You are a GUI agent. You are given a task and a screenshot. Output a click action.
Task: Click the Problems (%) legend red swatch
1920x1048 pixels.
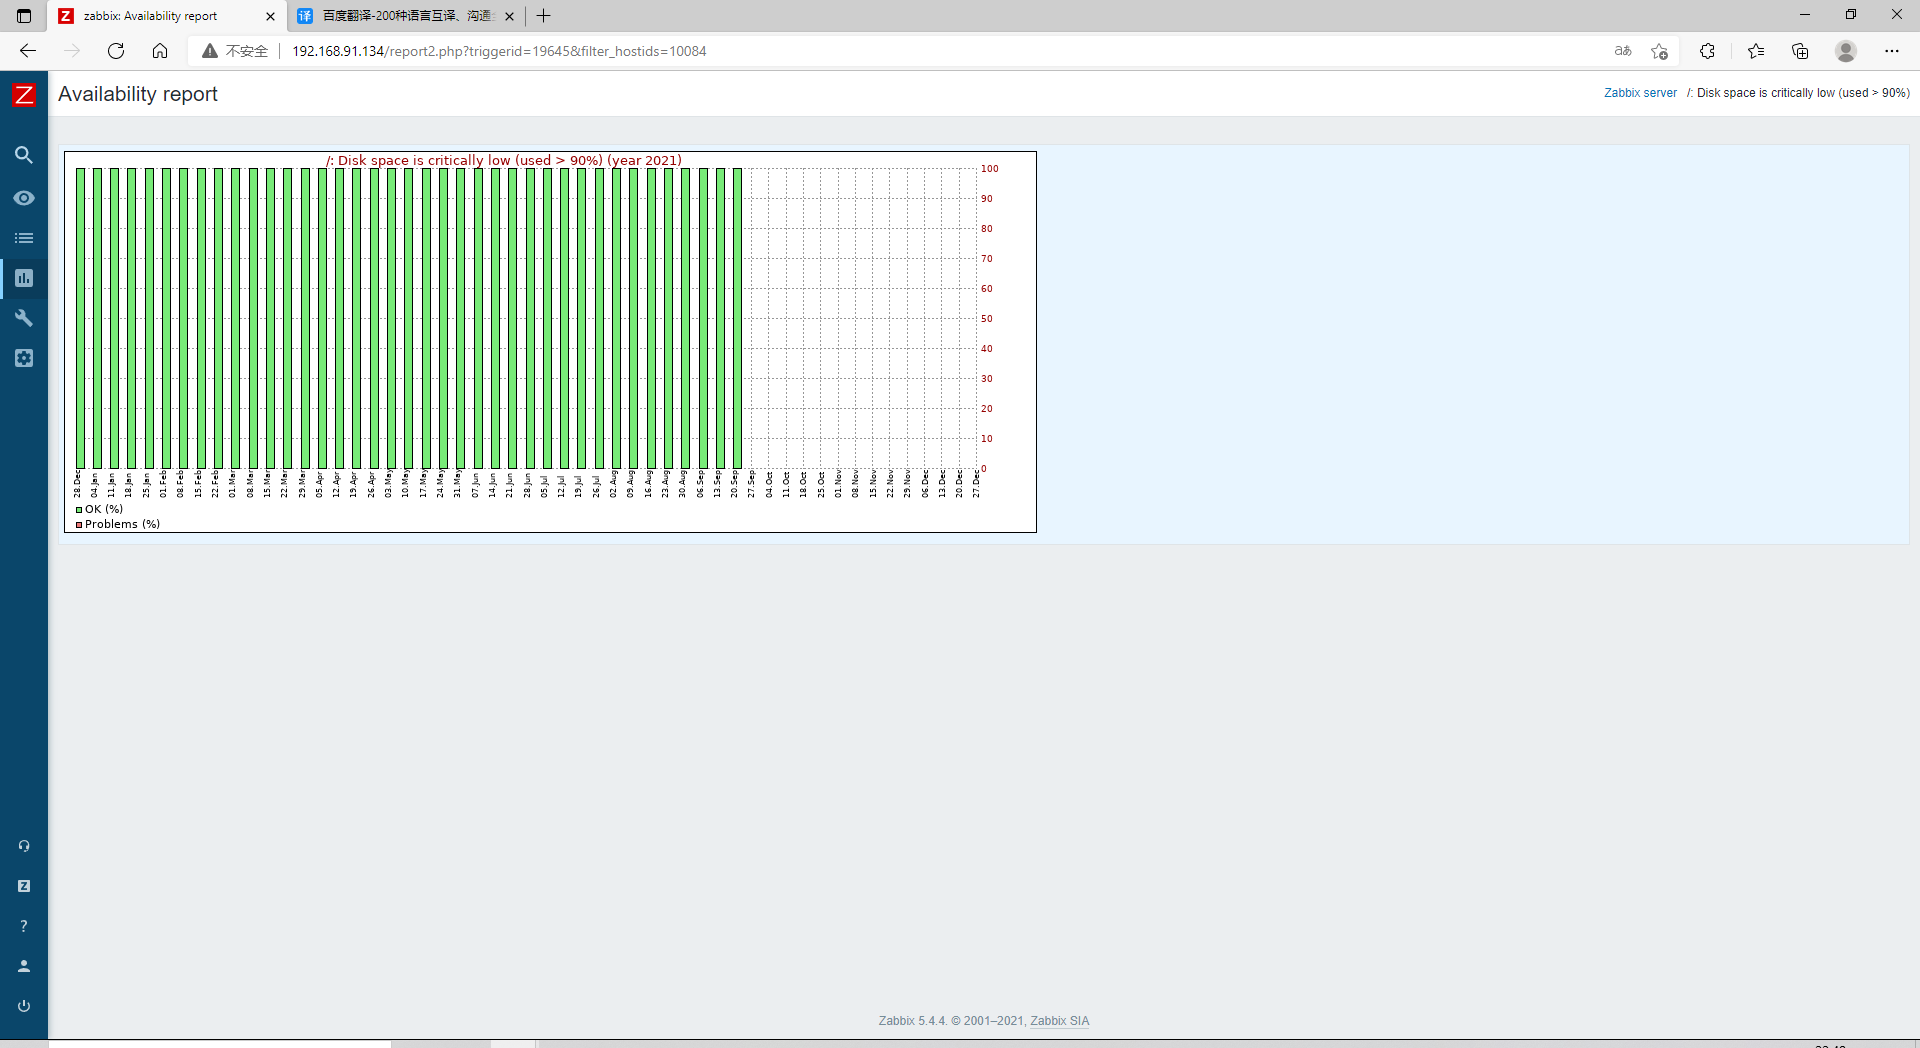pos(79,525)
